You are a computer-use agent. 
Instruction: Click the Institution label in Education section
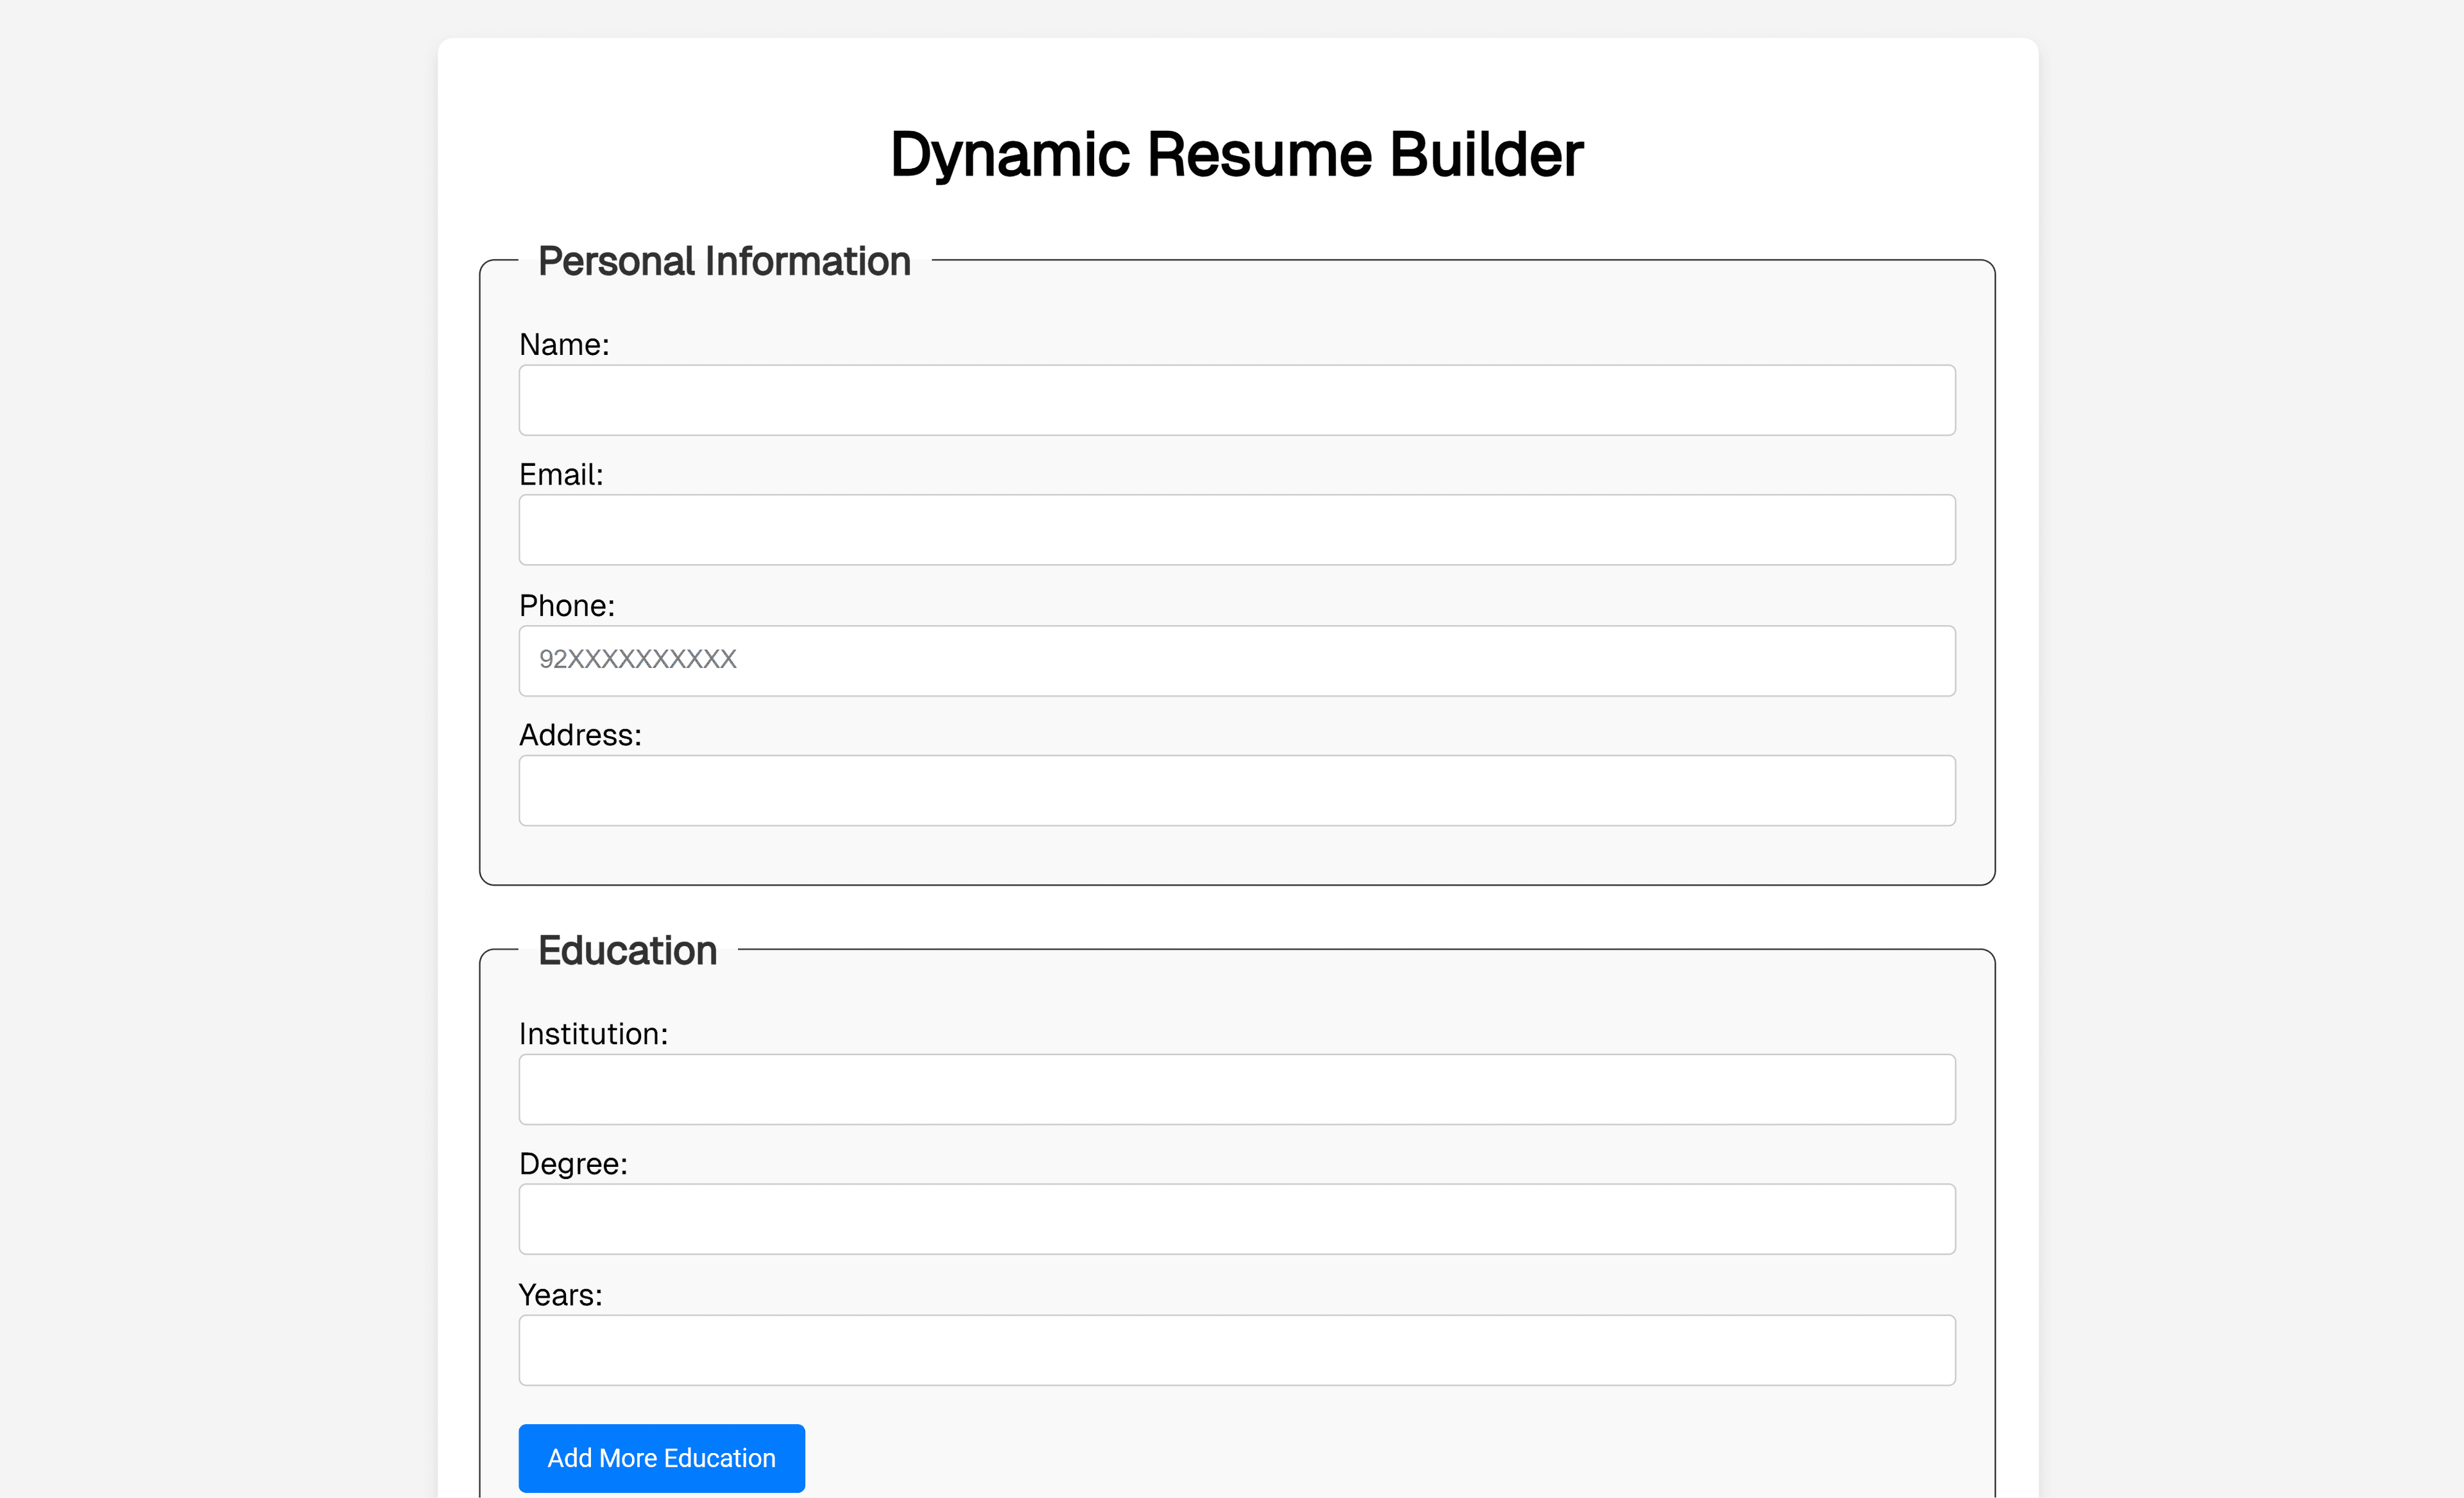(x=594, y=1034)
